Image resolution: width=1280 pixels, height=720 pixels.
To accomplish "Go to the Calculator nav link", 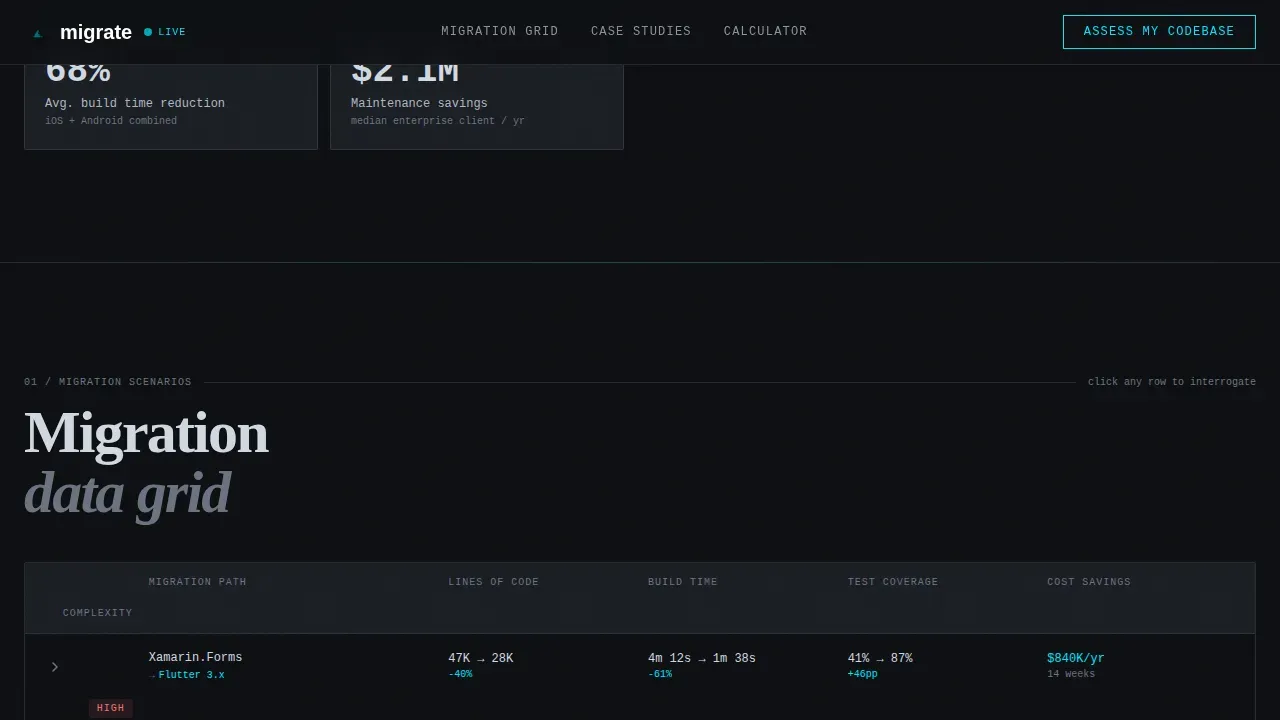I will (765, 31).
